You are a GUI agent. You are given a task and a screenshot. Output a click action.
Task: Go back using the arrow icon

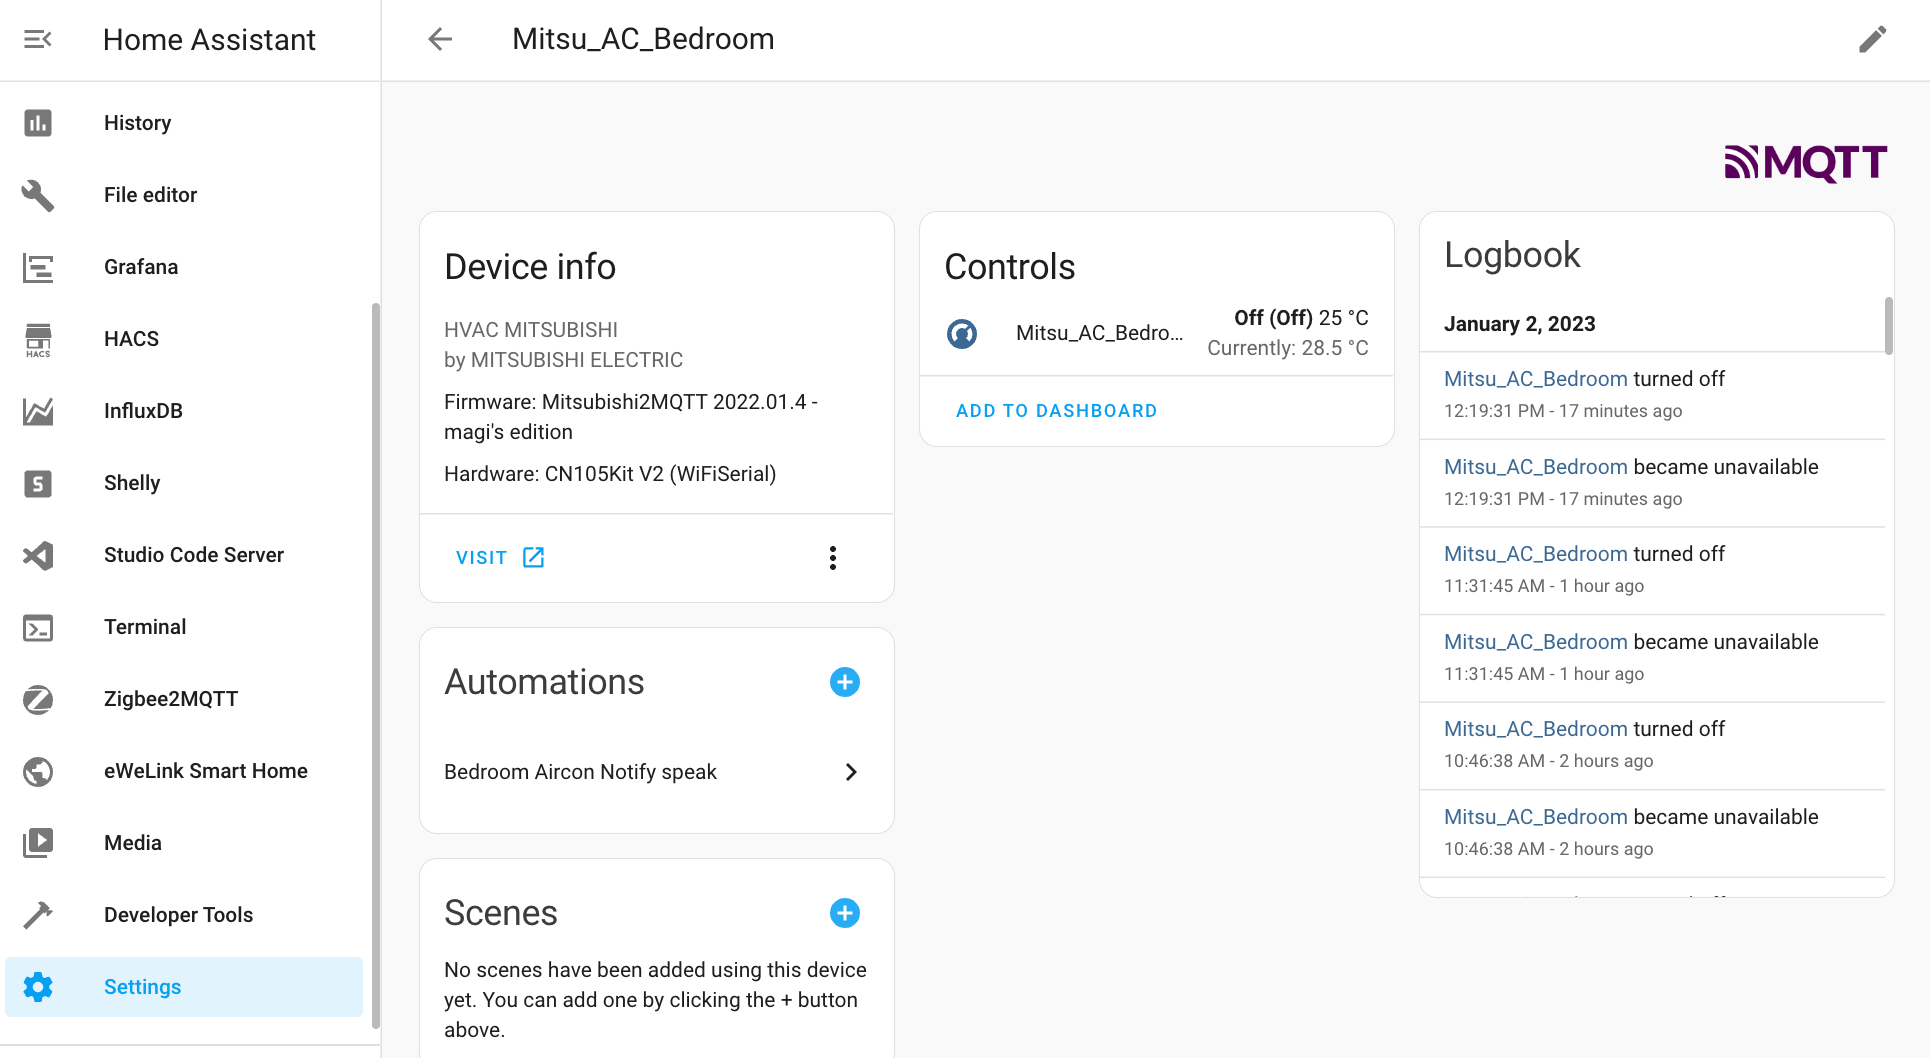(440, 39)
